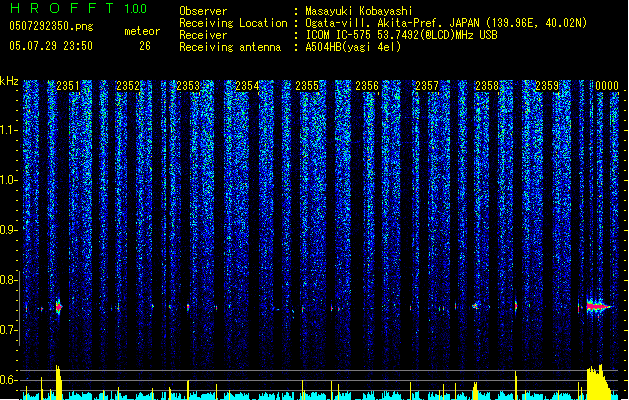Click the meteor count value 26
The width and height of the screenshot is (629, 400).
click(x=145, y=46)
